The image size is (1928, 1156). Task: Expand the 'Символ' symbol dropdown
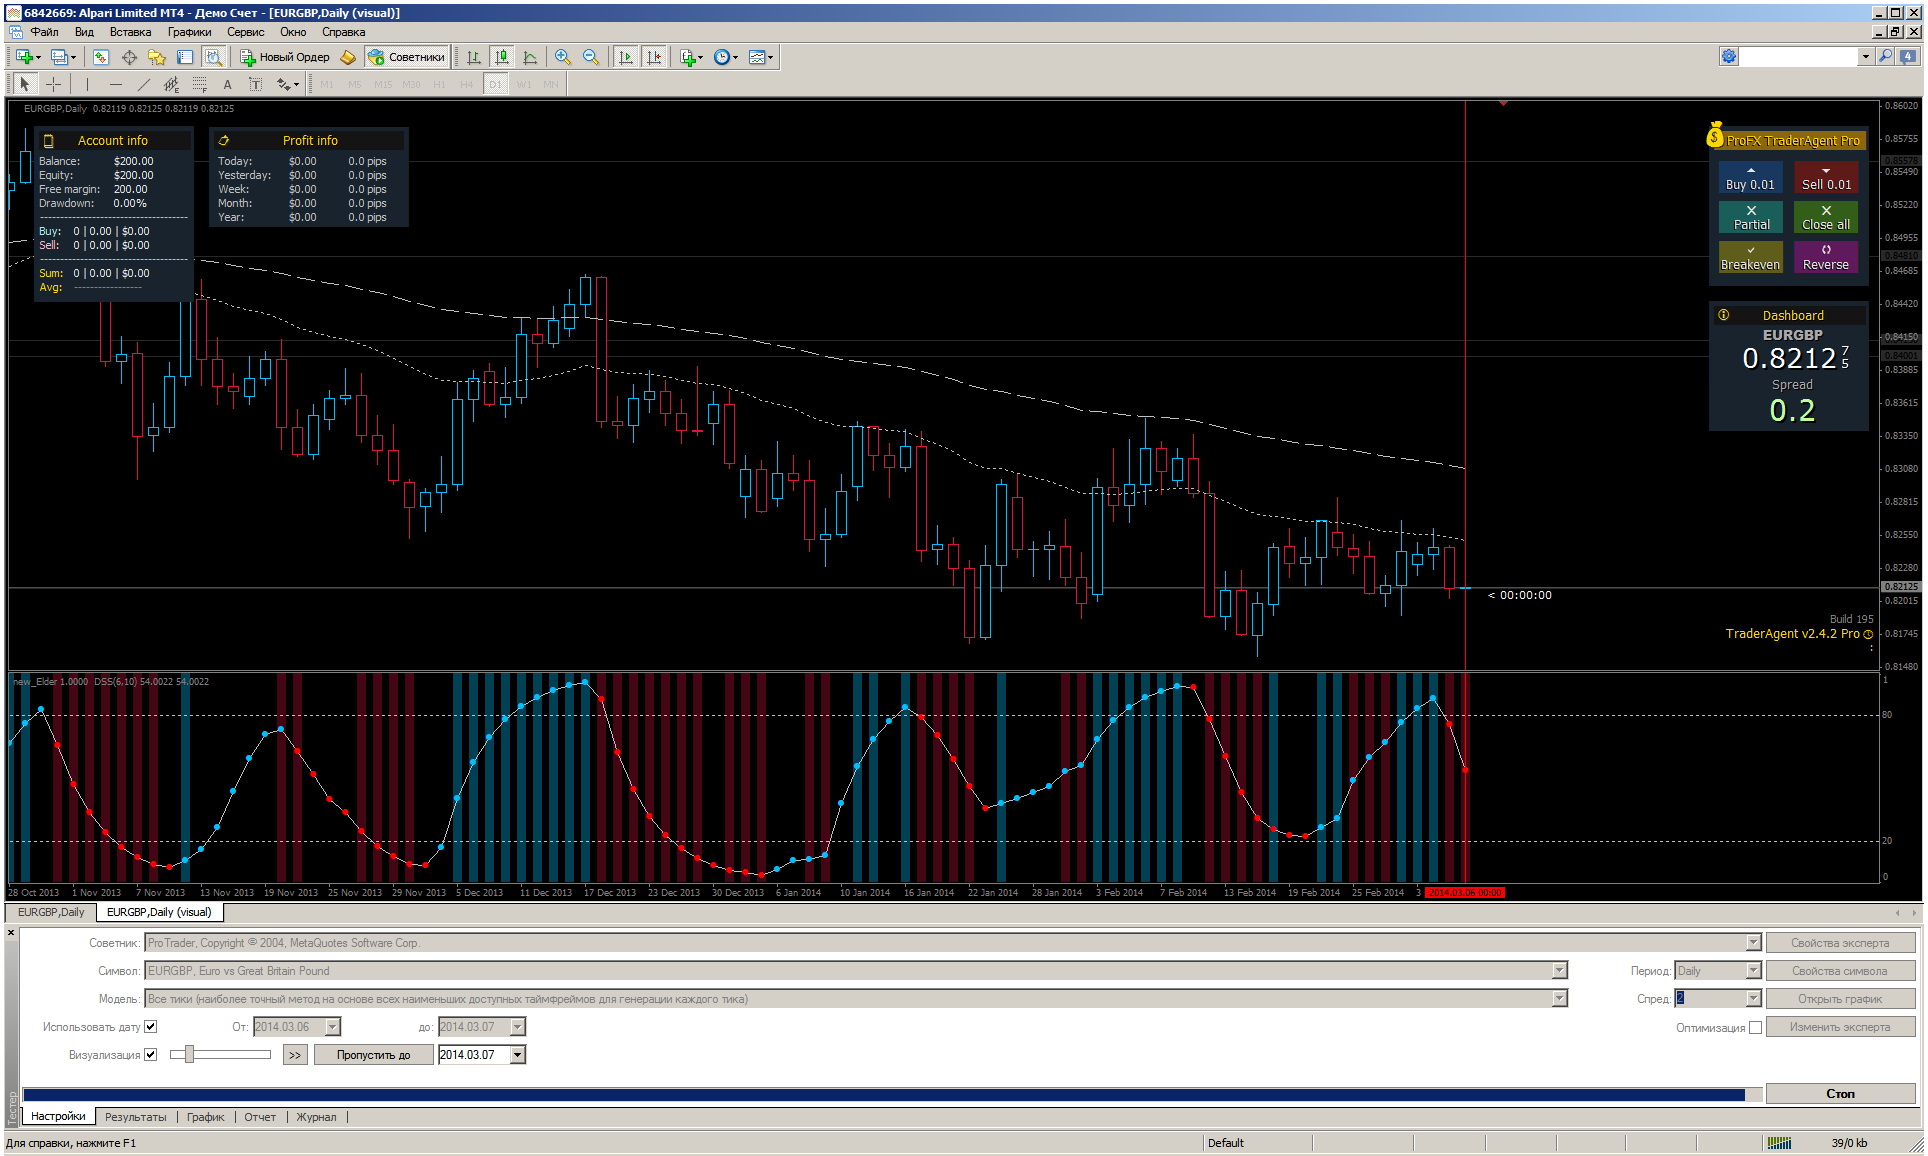pos(1559,971)
